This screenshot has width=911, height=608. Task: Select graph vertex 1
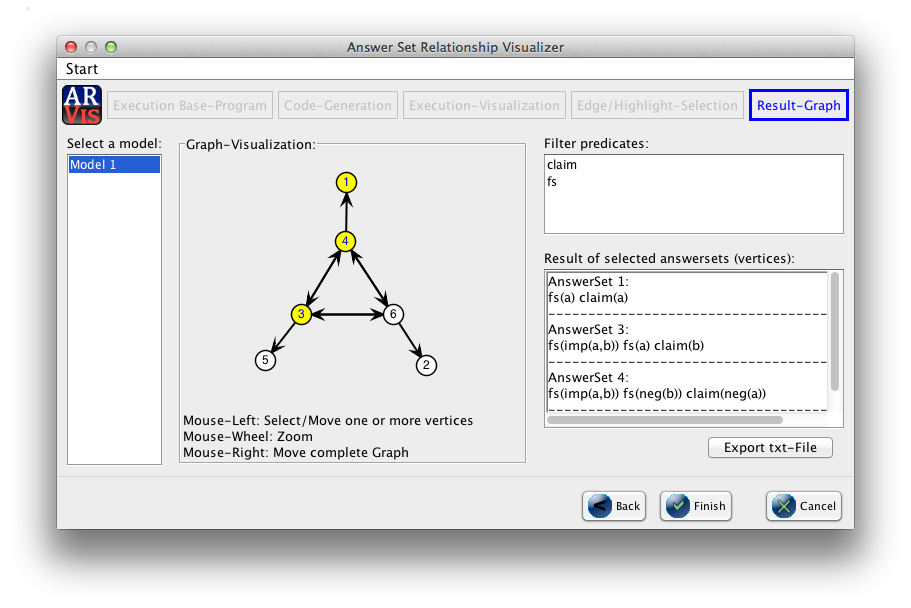coord(346,182)
